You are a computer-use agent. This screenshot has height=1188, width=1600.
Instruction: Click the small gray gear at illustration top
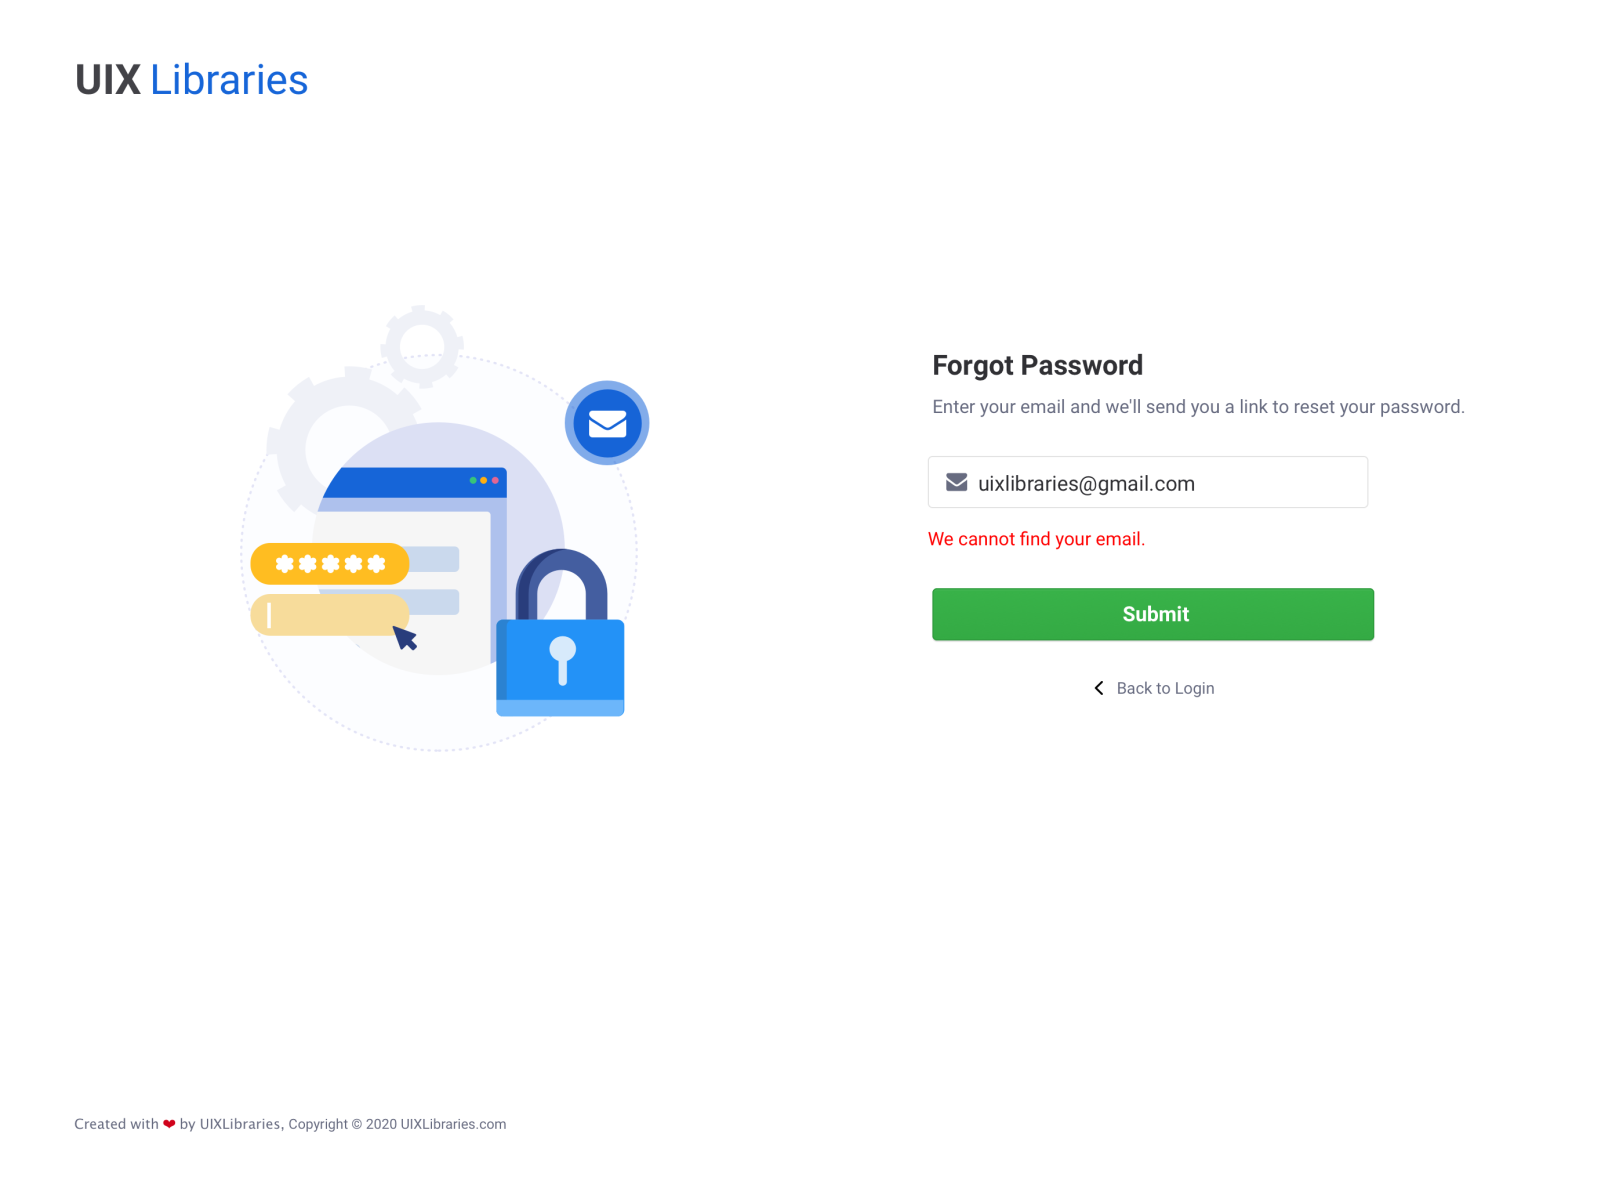coord(422,345)
